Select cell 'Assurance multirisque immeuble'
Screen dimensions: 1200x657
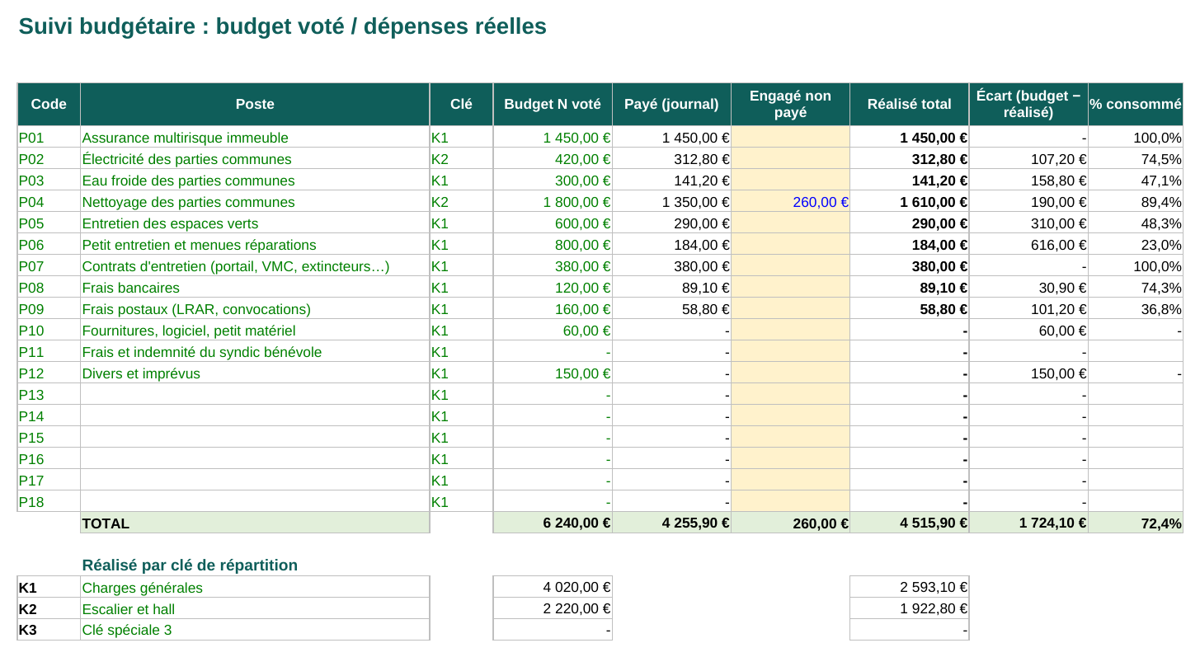click(255, 138)
